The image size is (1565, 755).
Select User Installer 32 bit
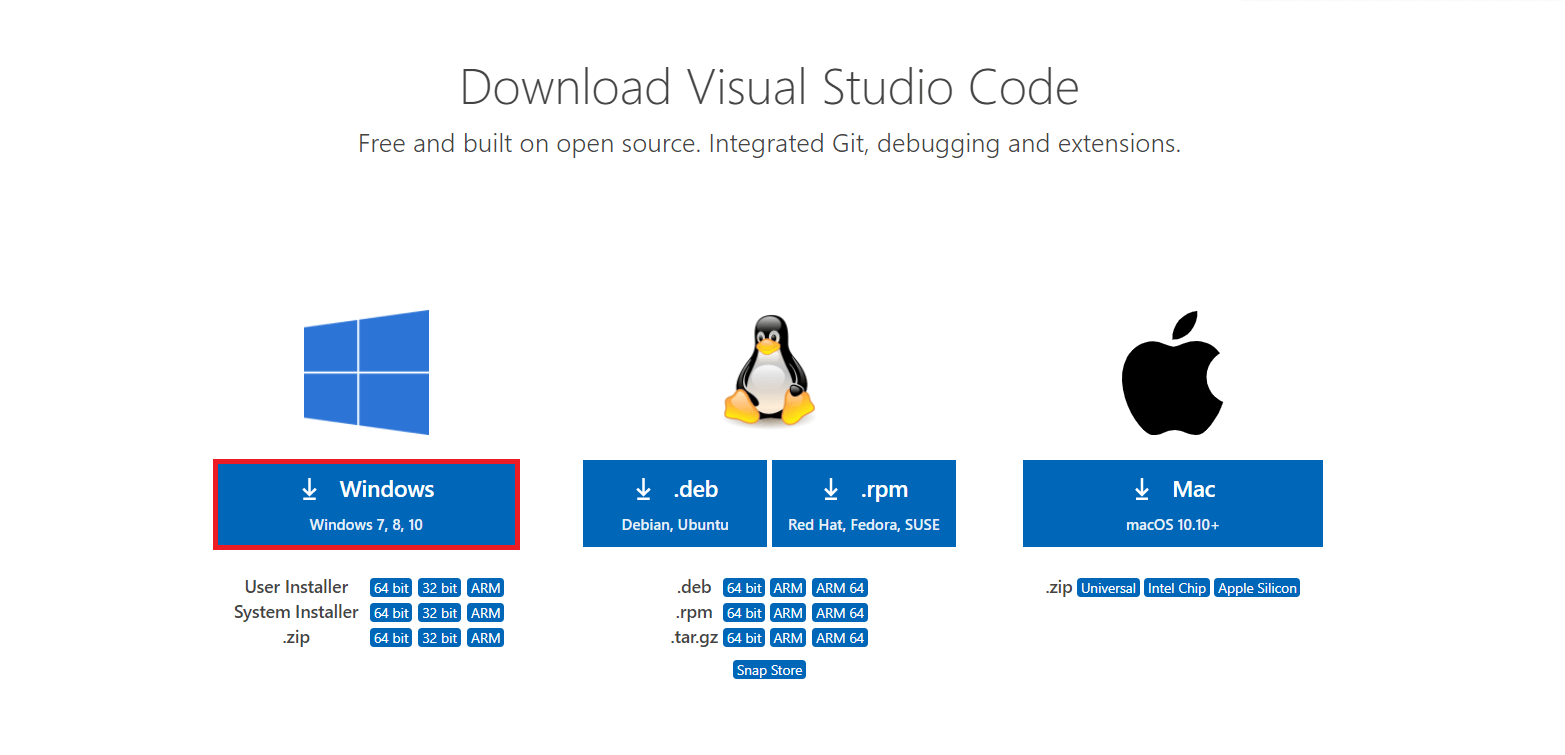coord(439,588)
